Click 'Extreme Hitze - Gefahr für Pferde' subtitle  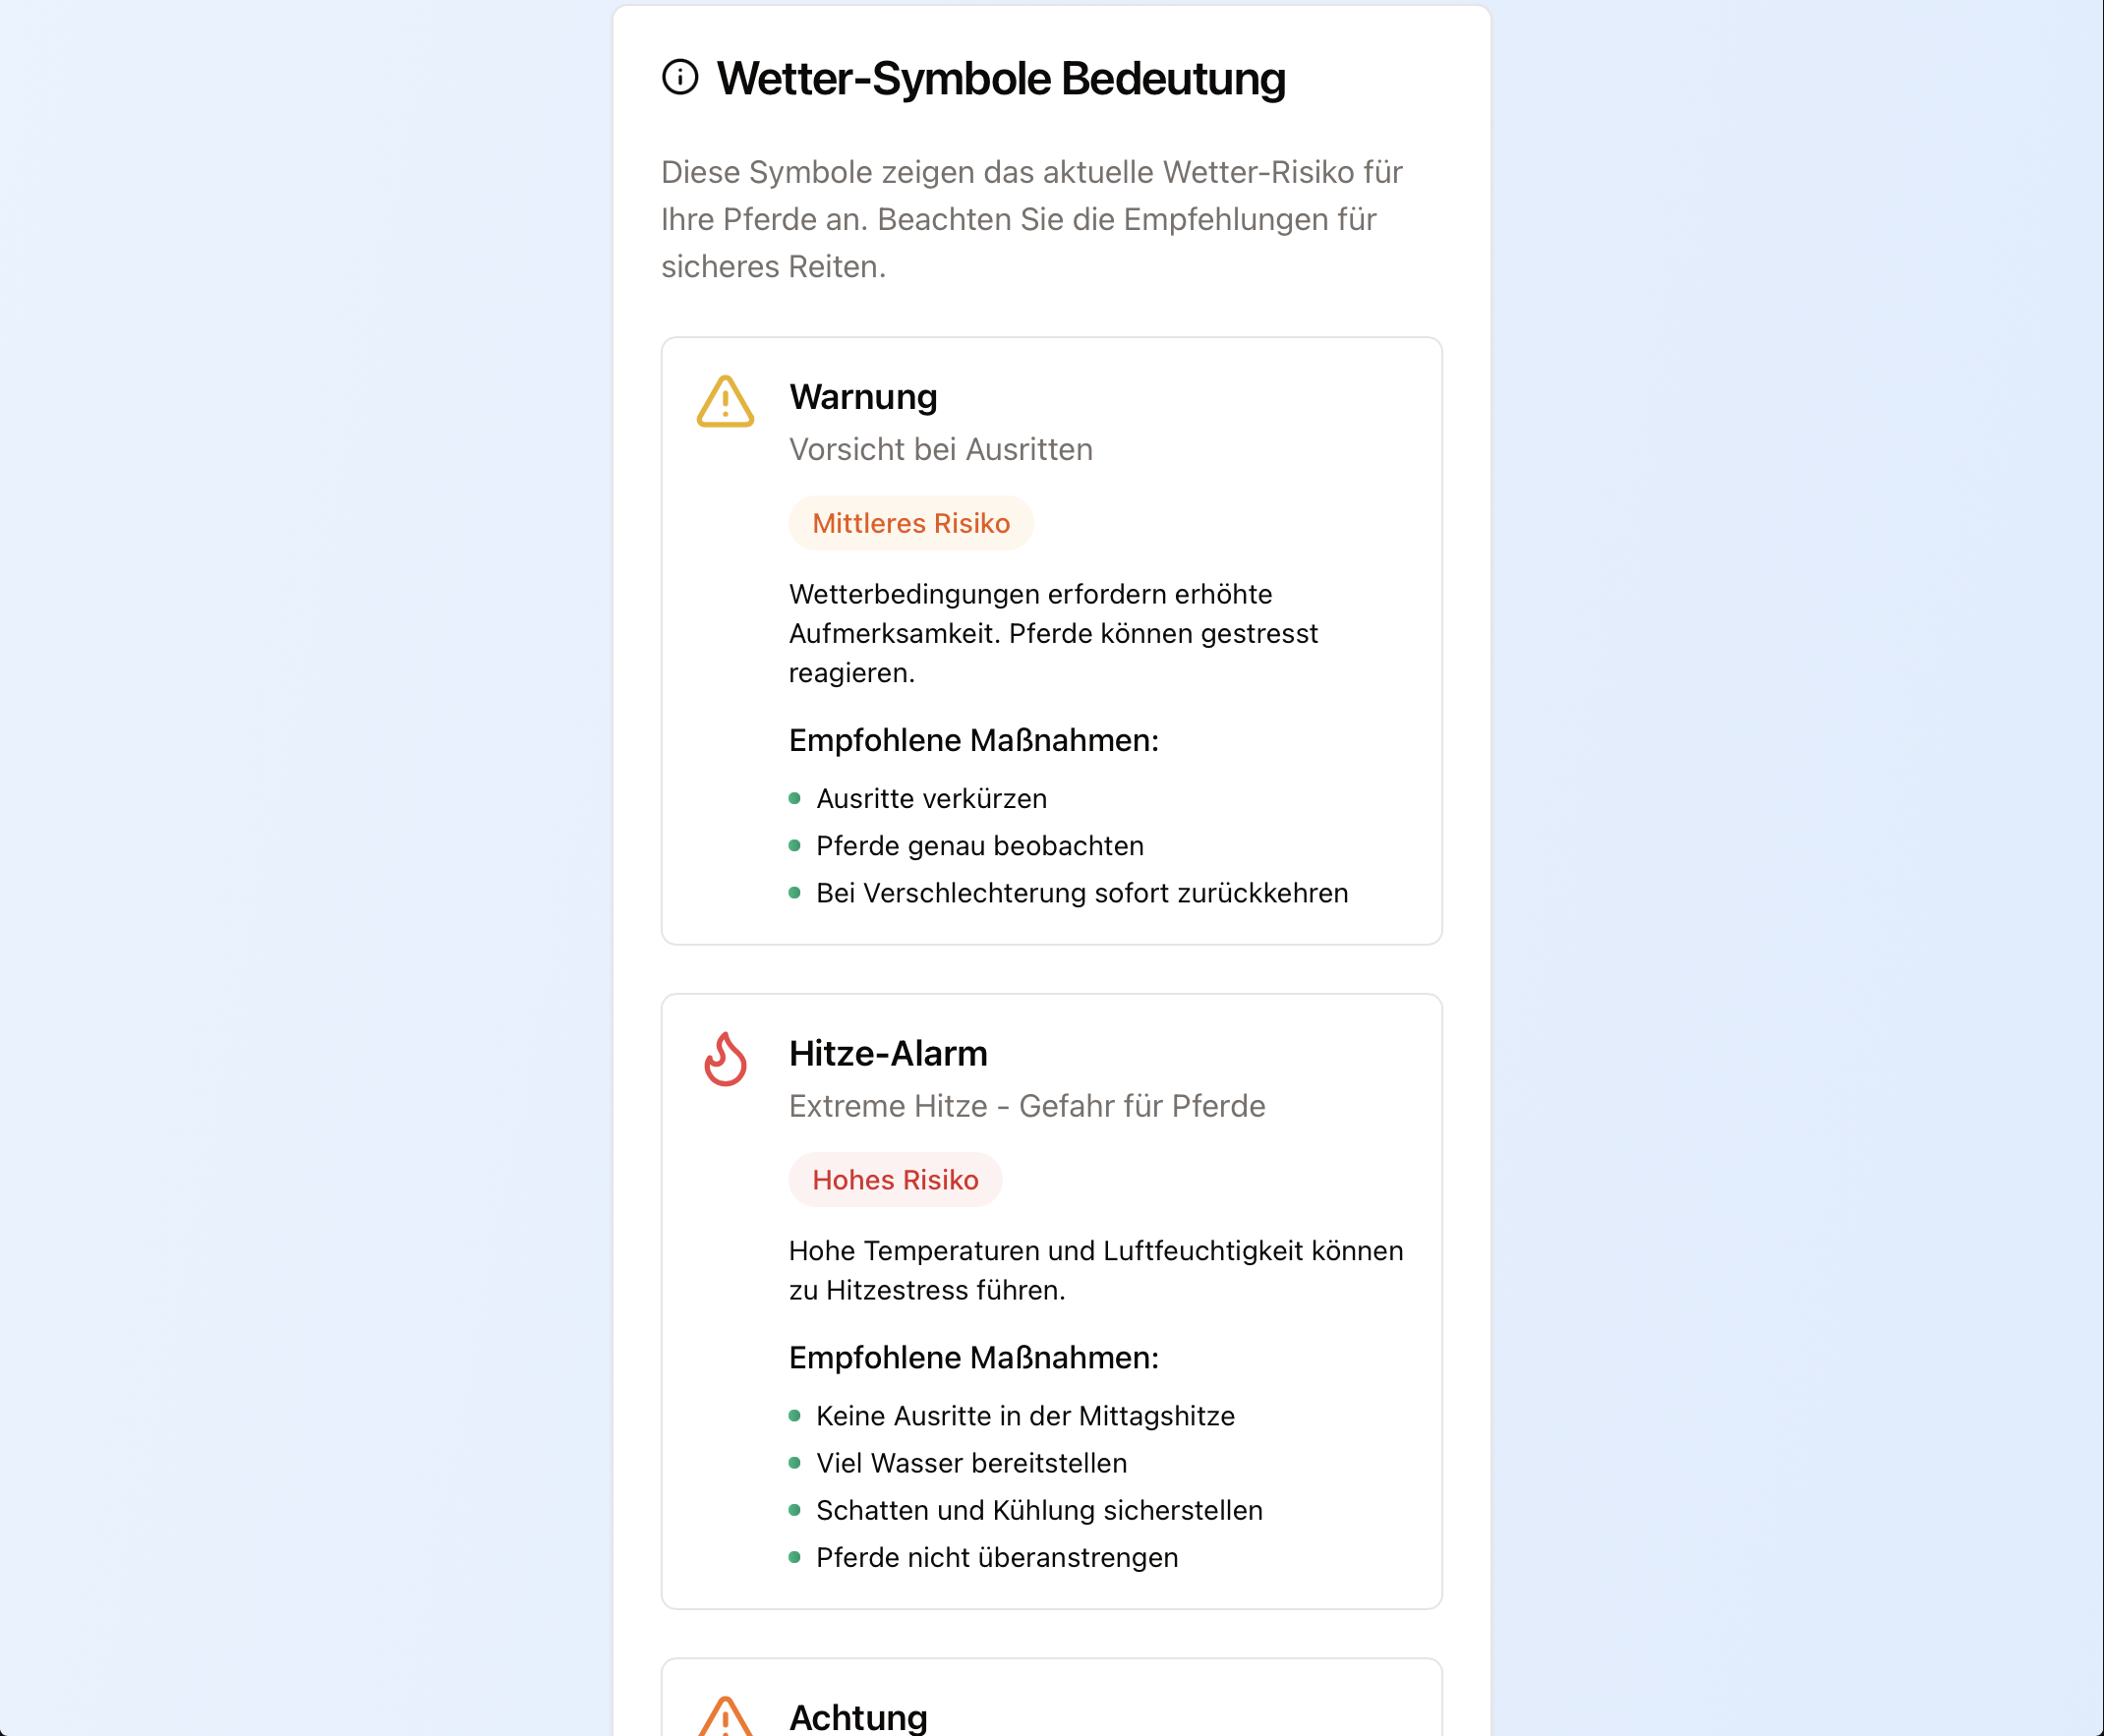(x=1027, y=1106)
